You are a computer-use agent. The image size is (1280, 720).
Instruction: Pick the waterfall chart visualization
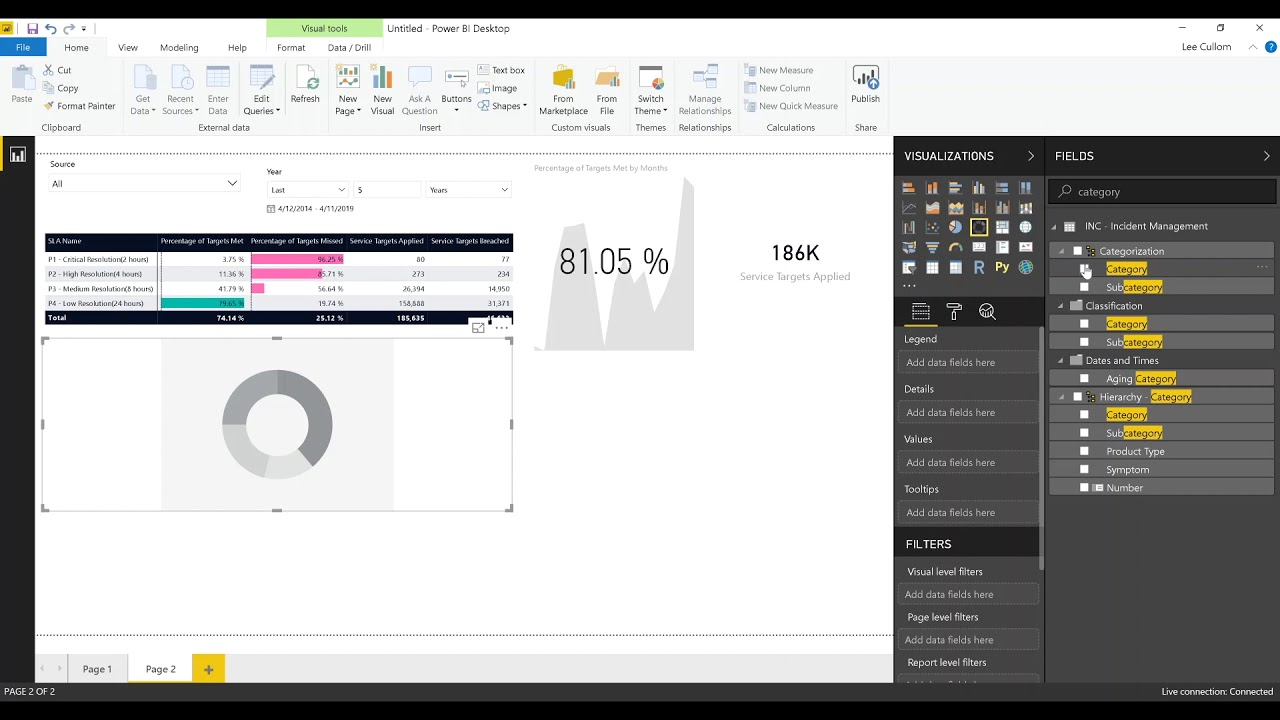pyautogui.click(x=909, y=228)
